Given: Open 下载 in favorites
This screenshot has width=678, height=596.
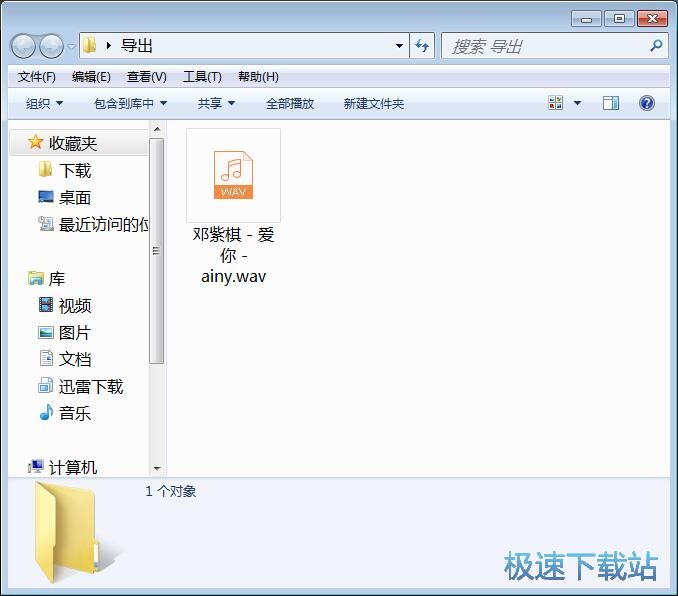Looking at the screenshot, I should tap(75, 170).
